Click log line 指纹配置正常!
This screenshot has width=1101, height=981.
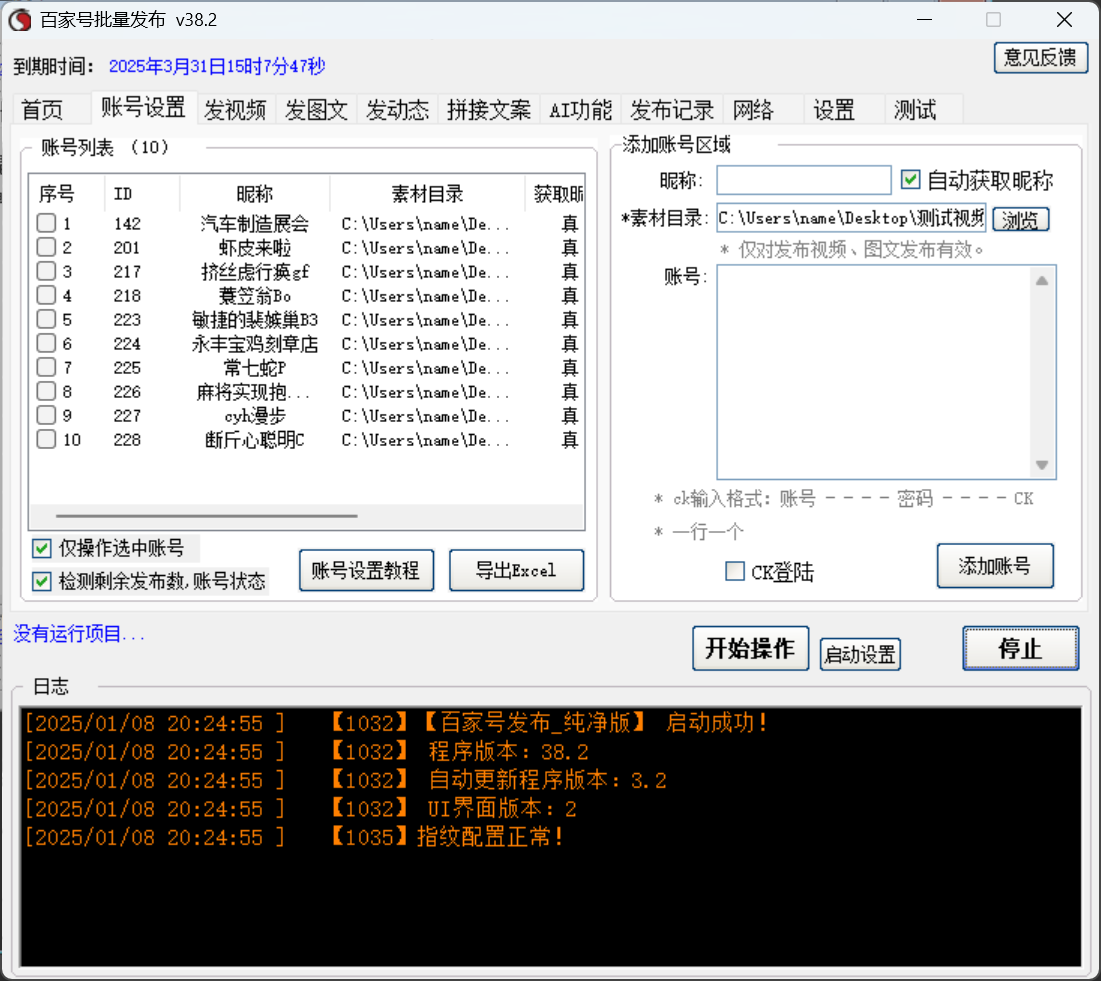[x=490, y=837]
